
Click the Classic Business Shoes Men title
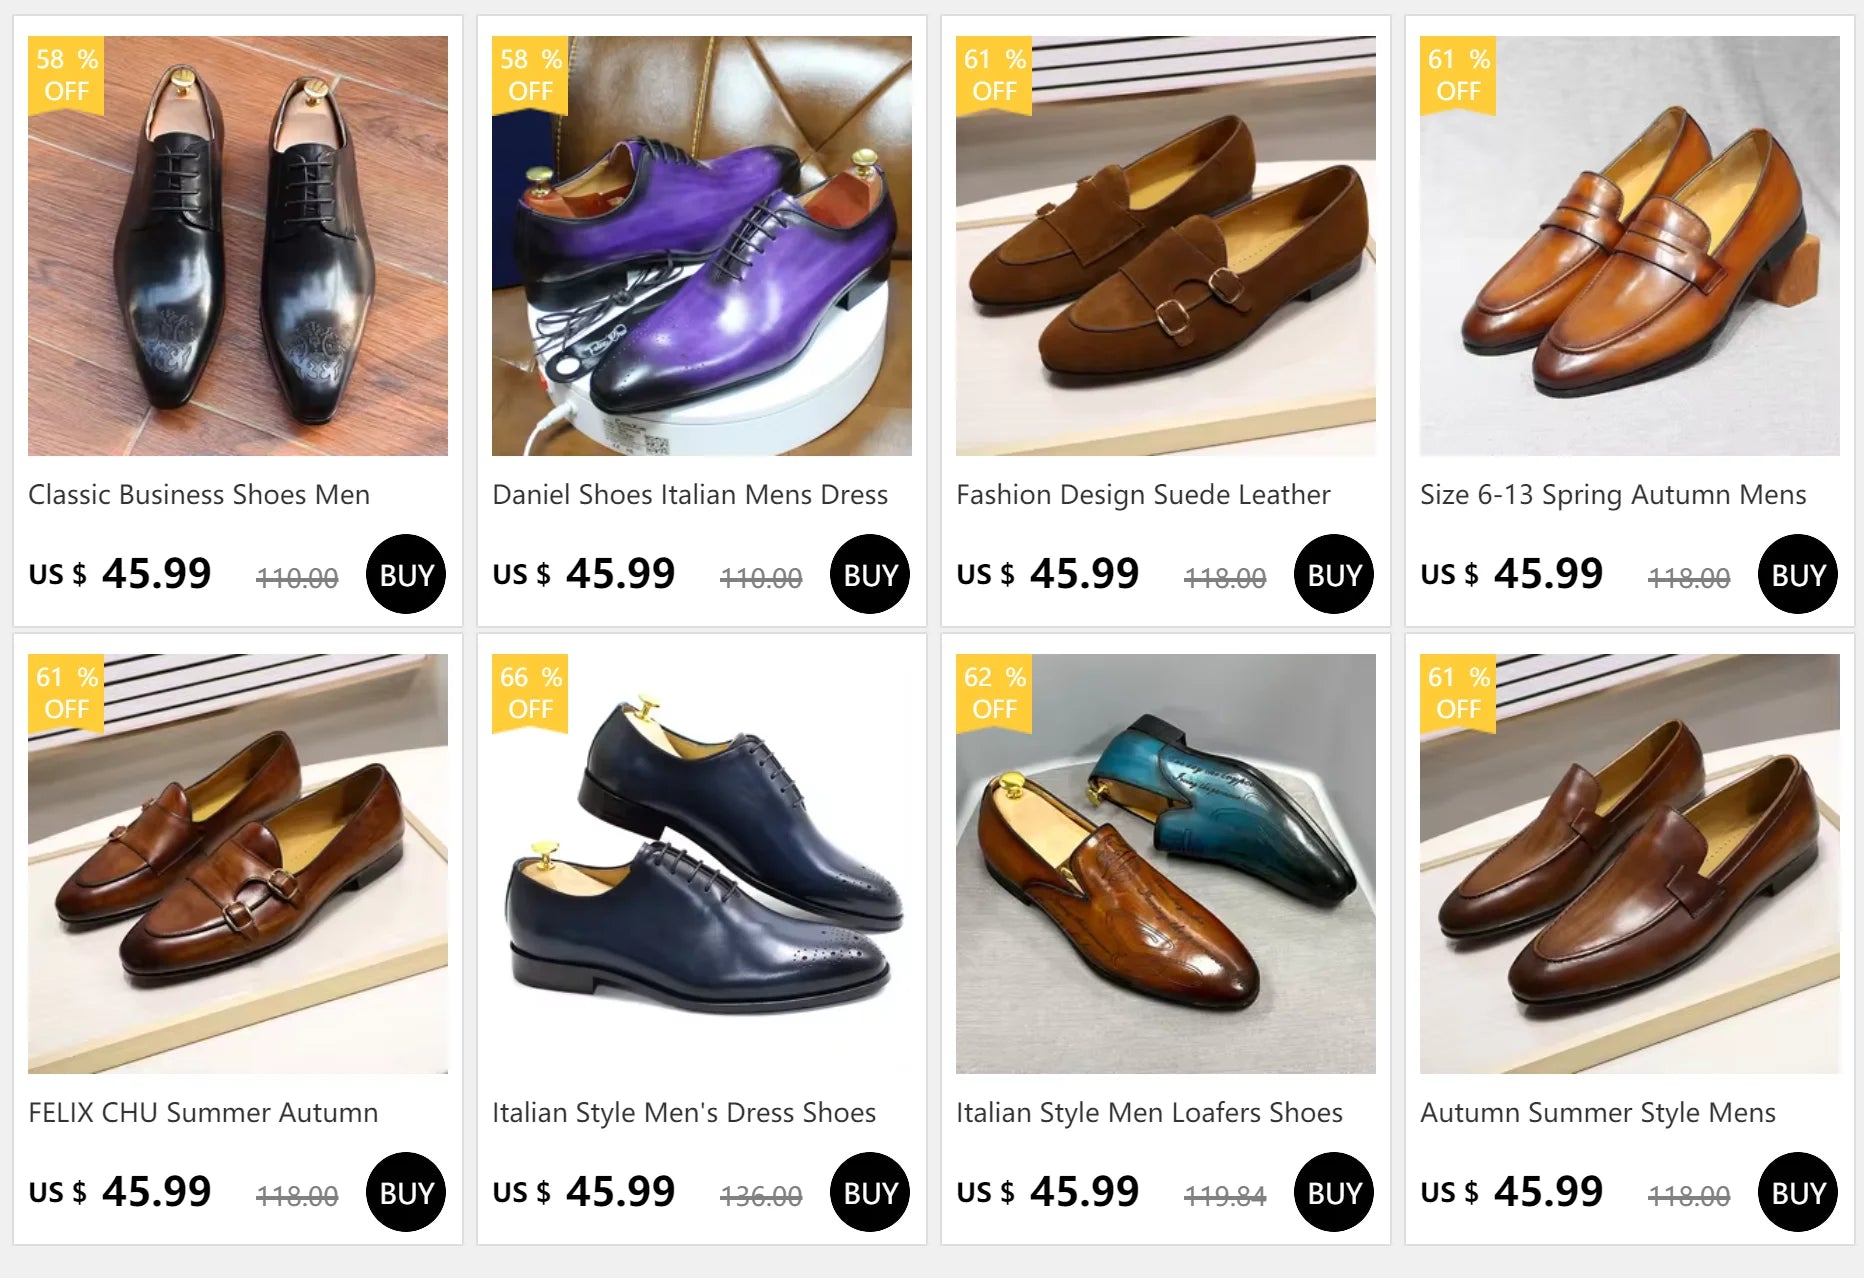pyautogui.click(x=199, y=495)
